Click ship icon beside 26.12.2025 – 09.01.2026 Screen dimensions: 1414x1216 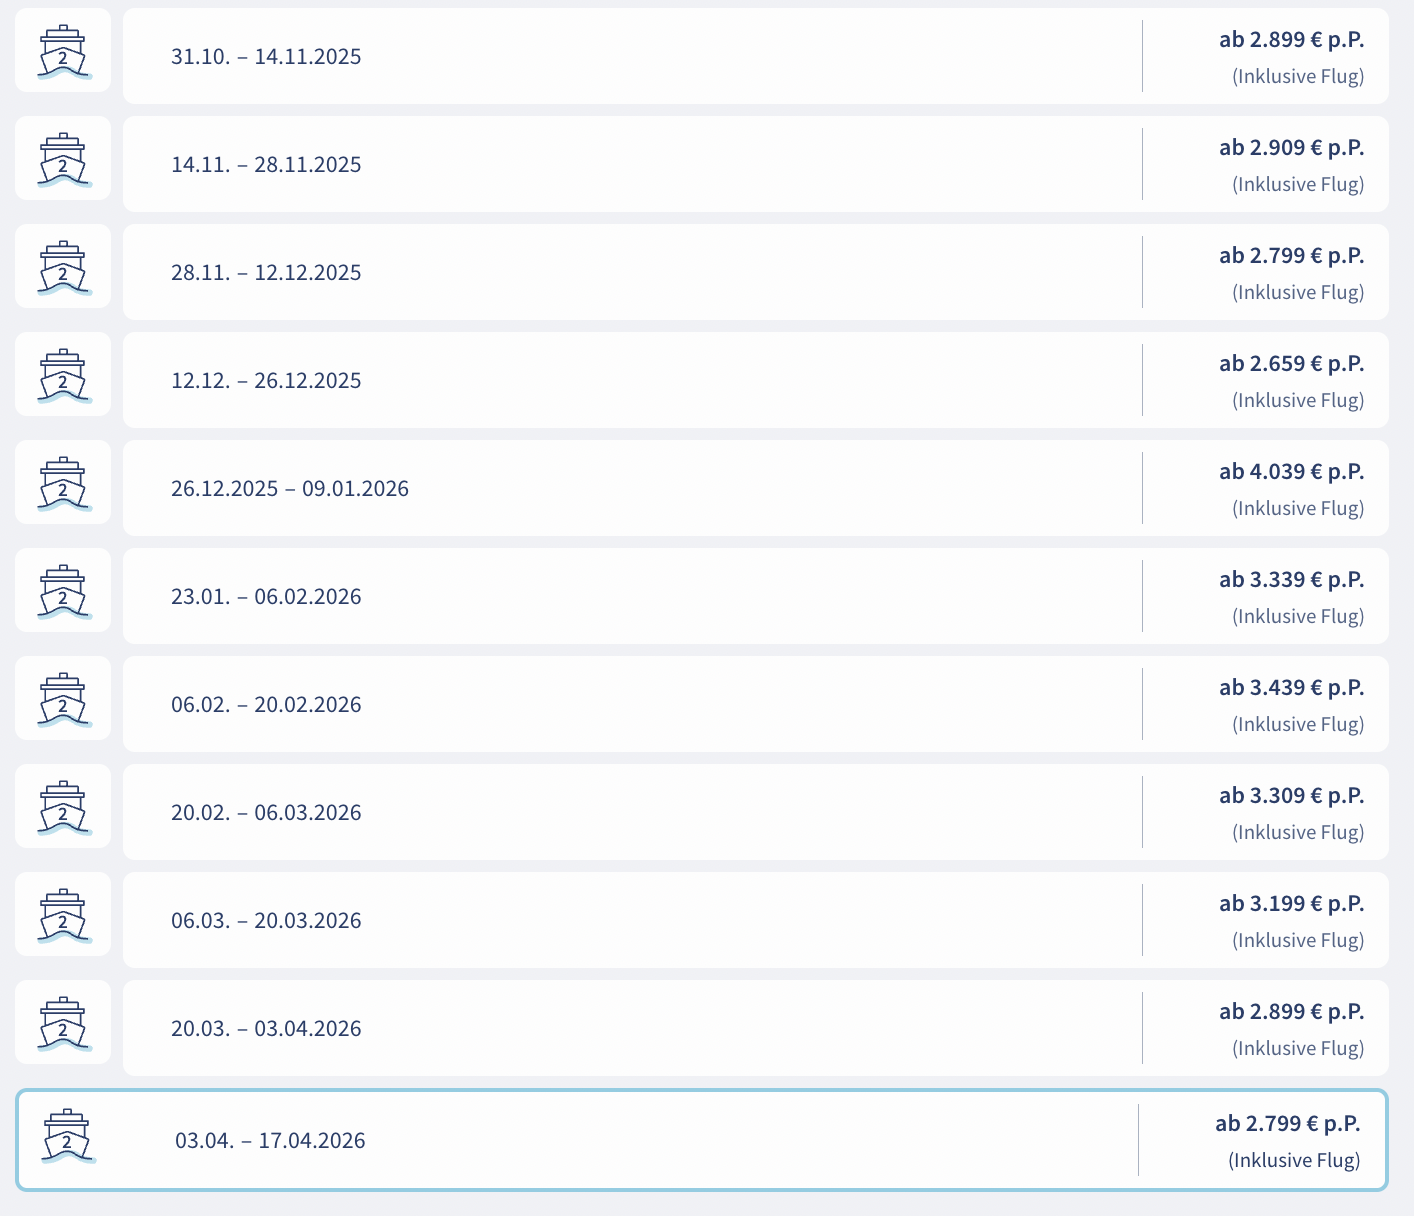(63, 483)
